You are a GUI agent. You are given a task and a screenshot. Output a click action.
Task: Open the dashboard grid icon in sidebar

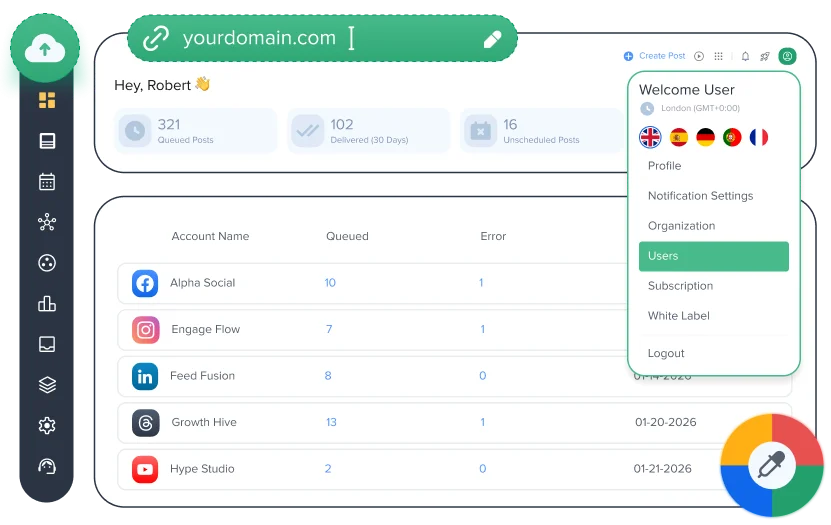coord(47,100)
